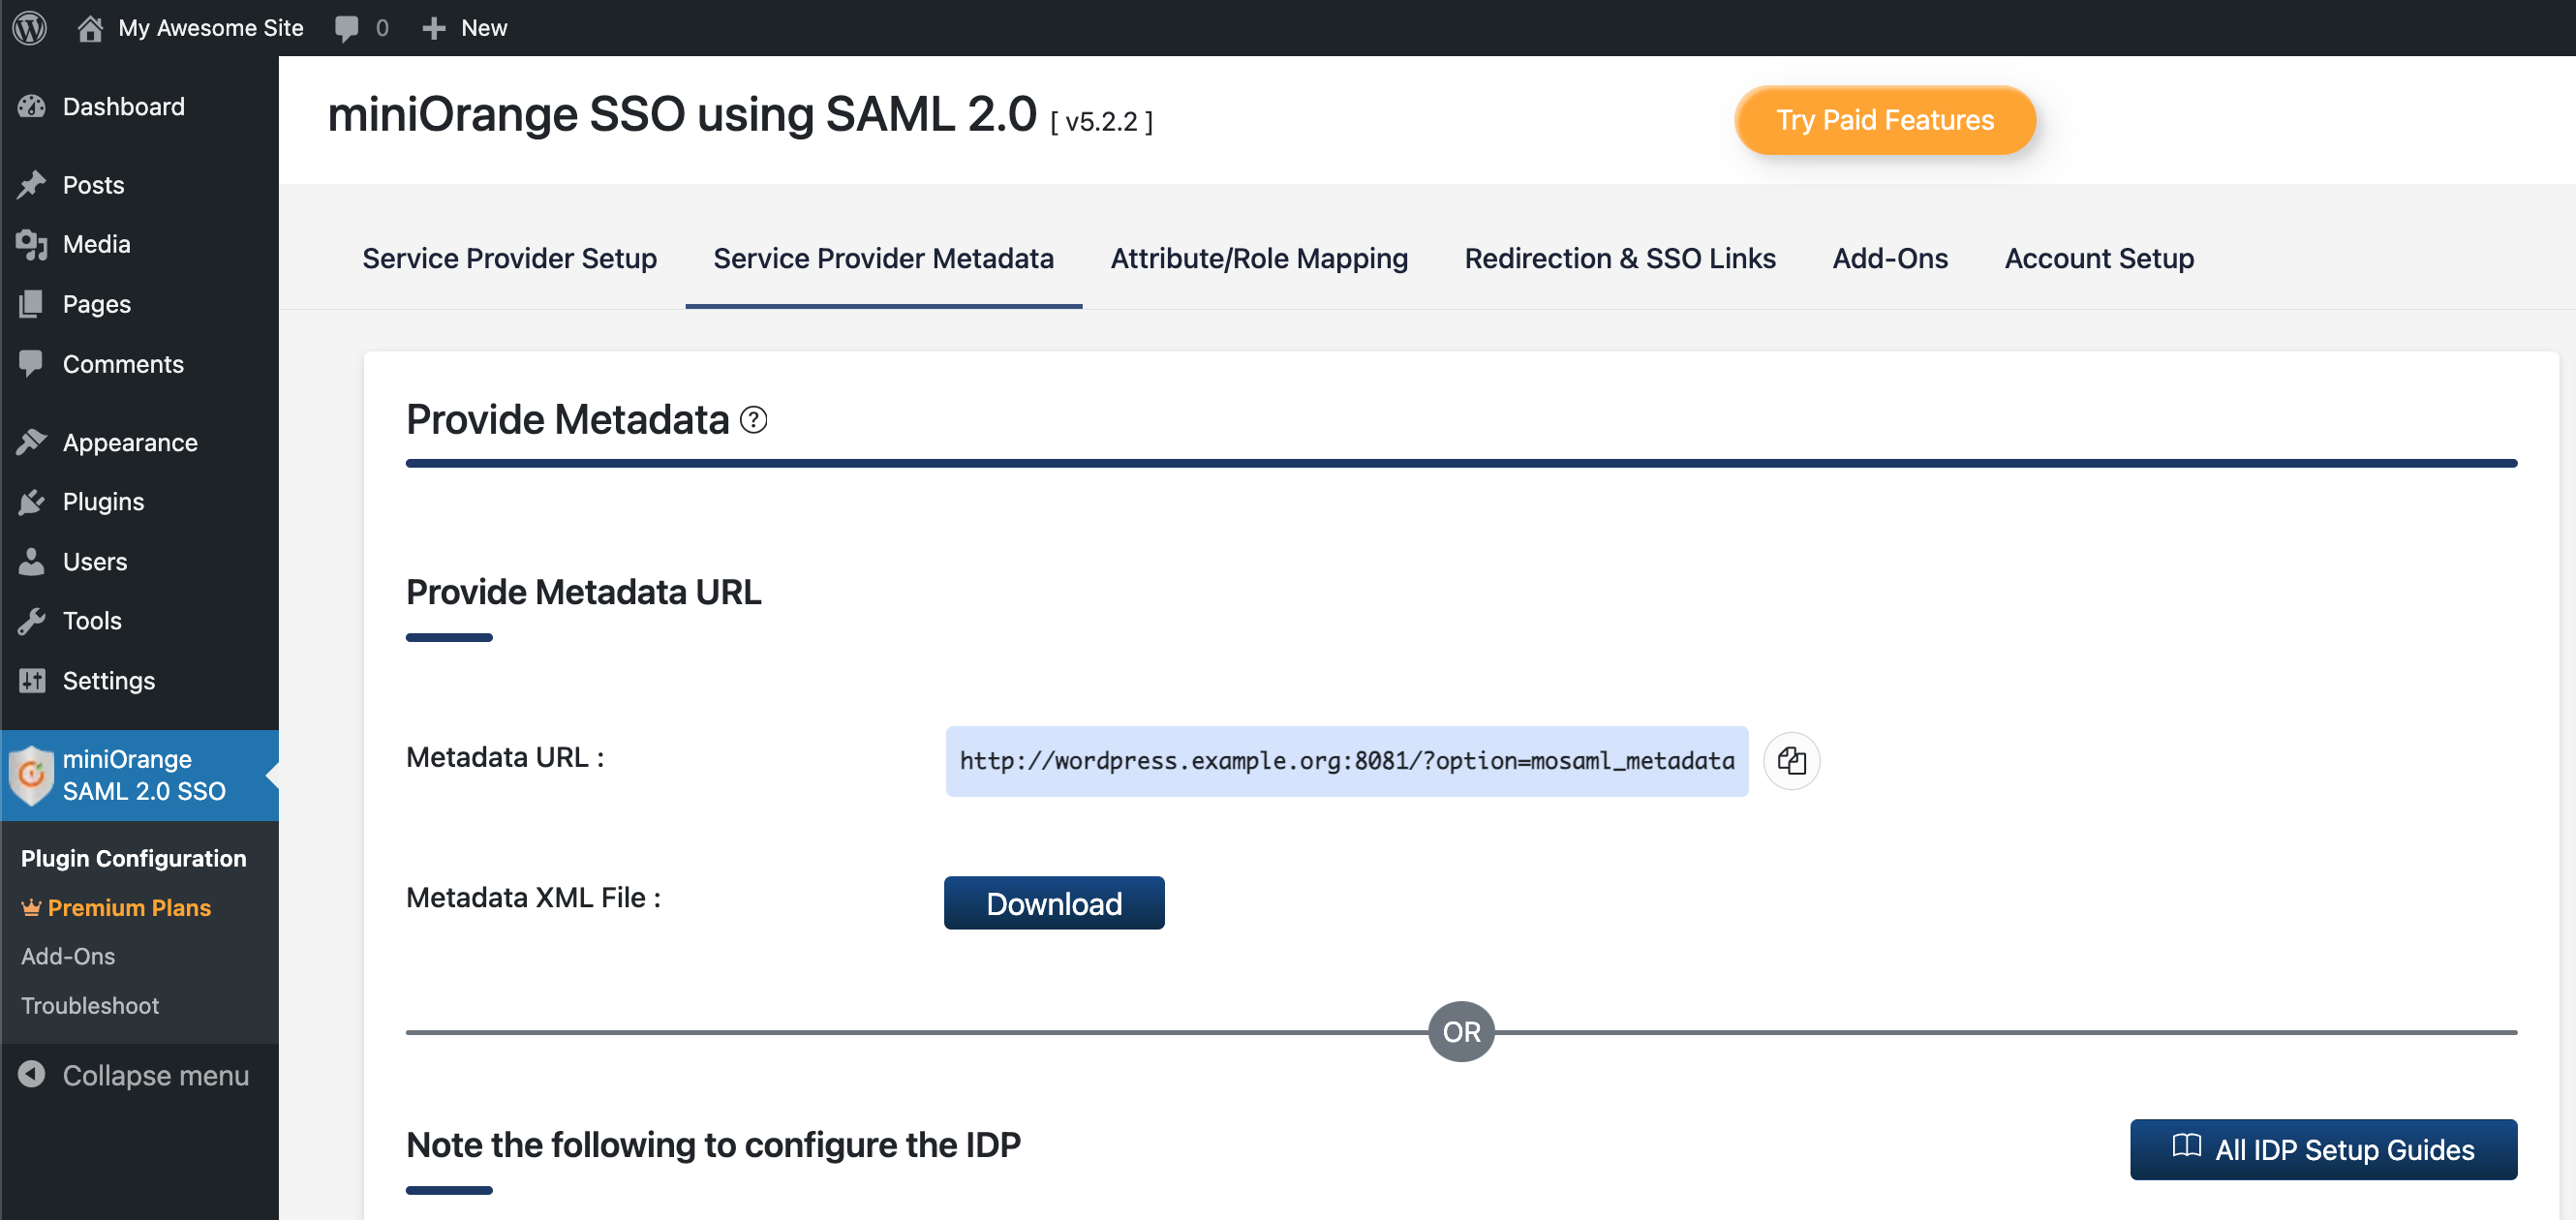Click the Dashboard gauge icon
The image size is (2576, 1220).
click(32, 106)
